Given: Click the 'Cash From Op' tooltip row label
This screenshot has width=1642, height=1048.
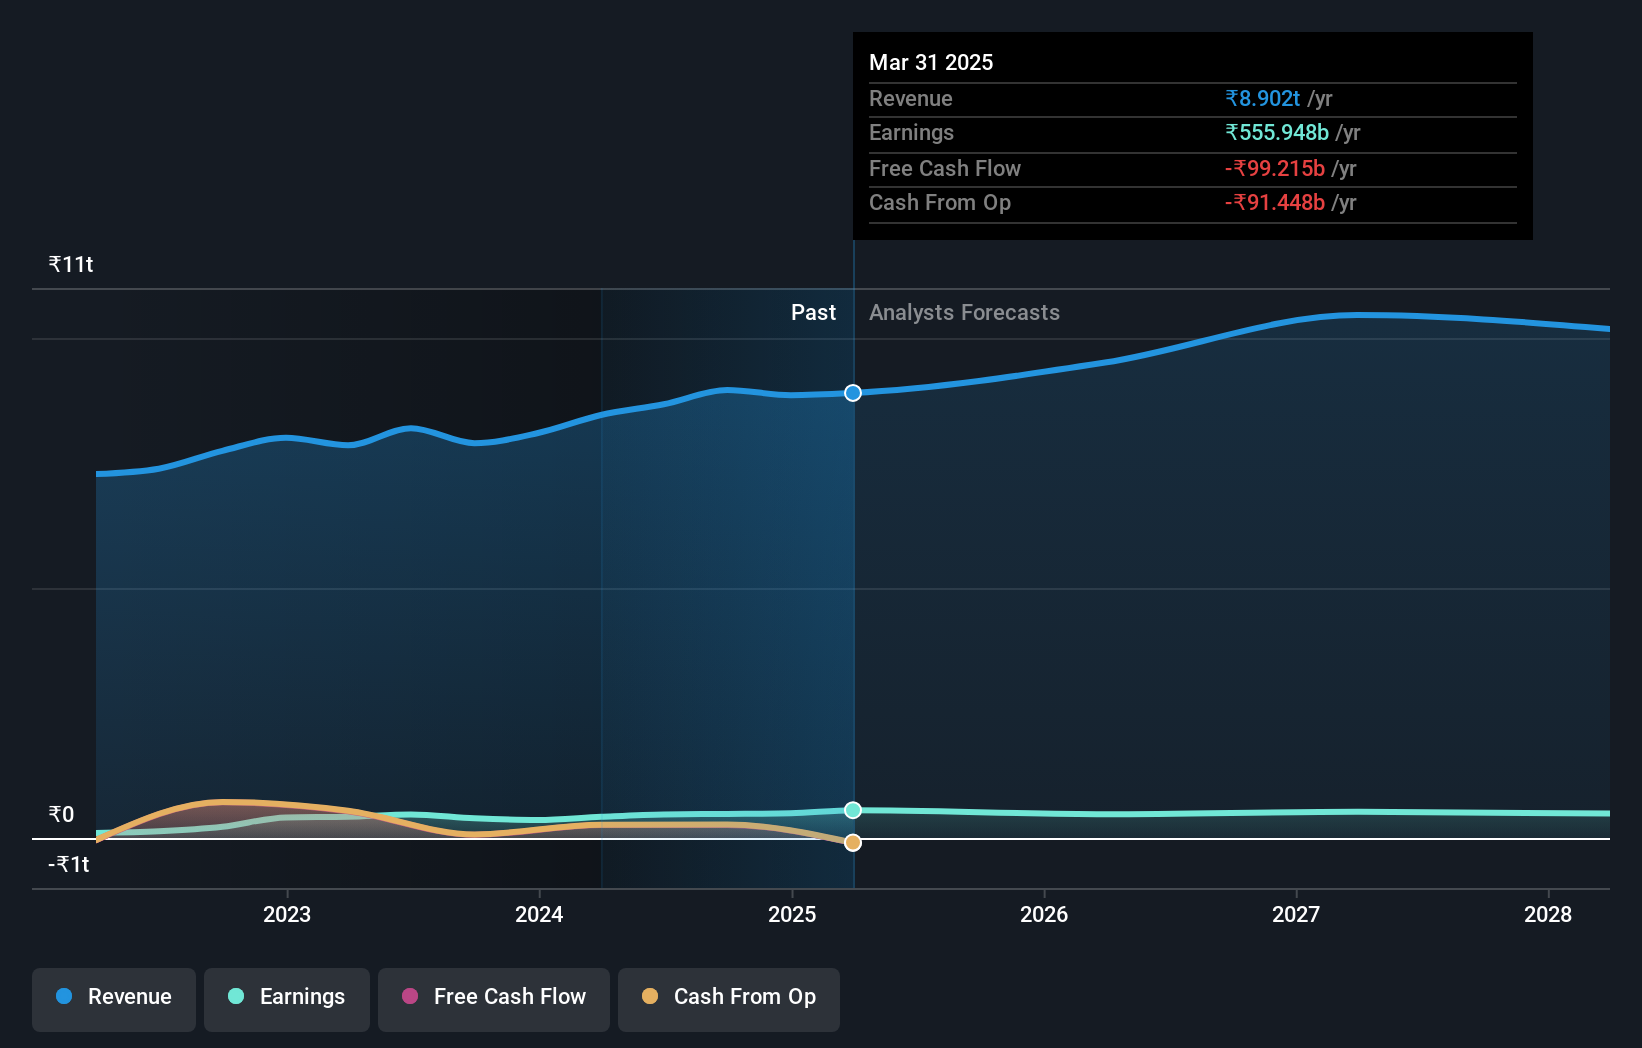Looking at the screenshot, I should (940, 202).
